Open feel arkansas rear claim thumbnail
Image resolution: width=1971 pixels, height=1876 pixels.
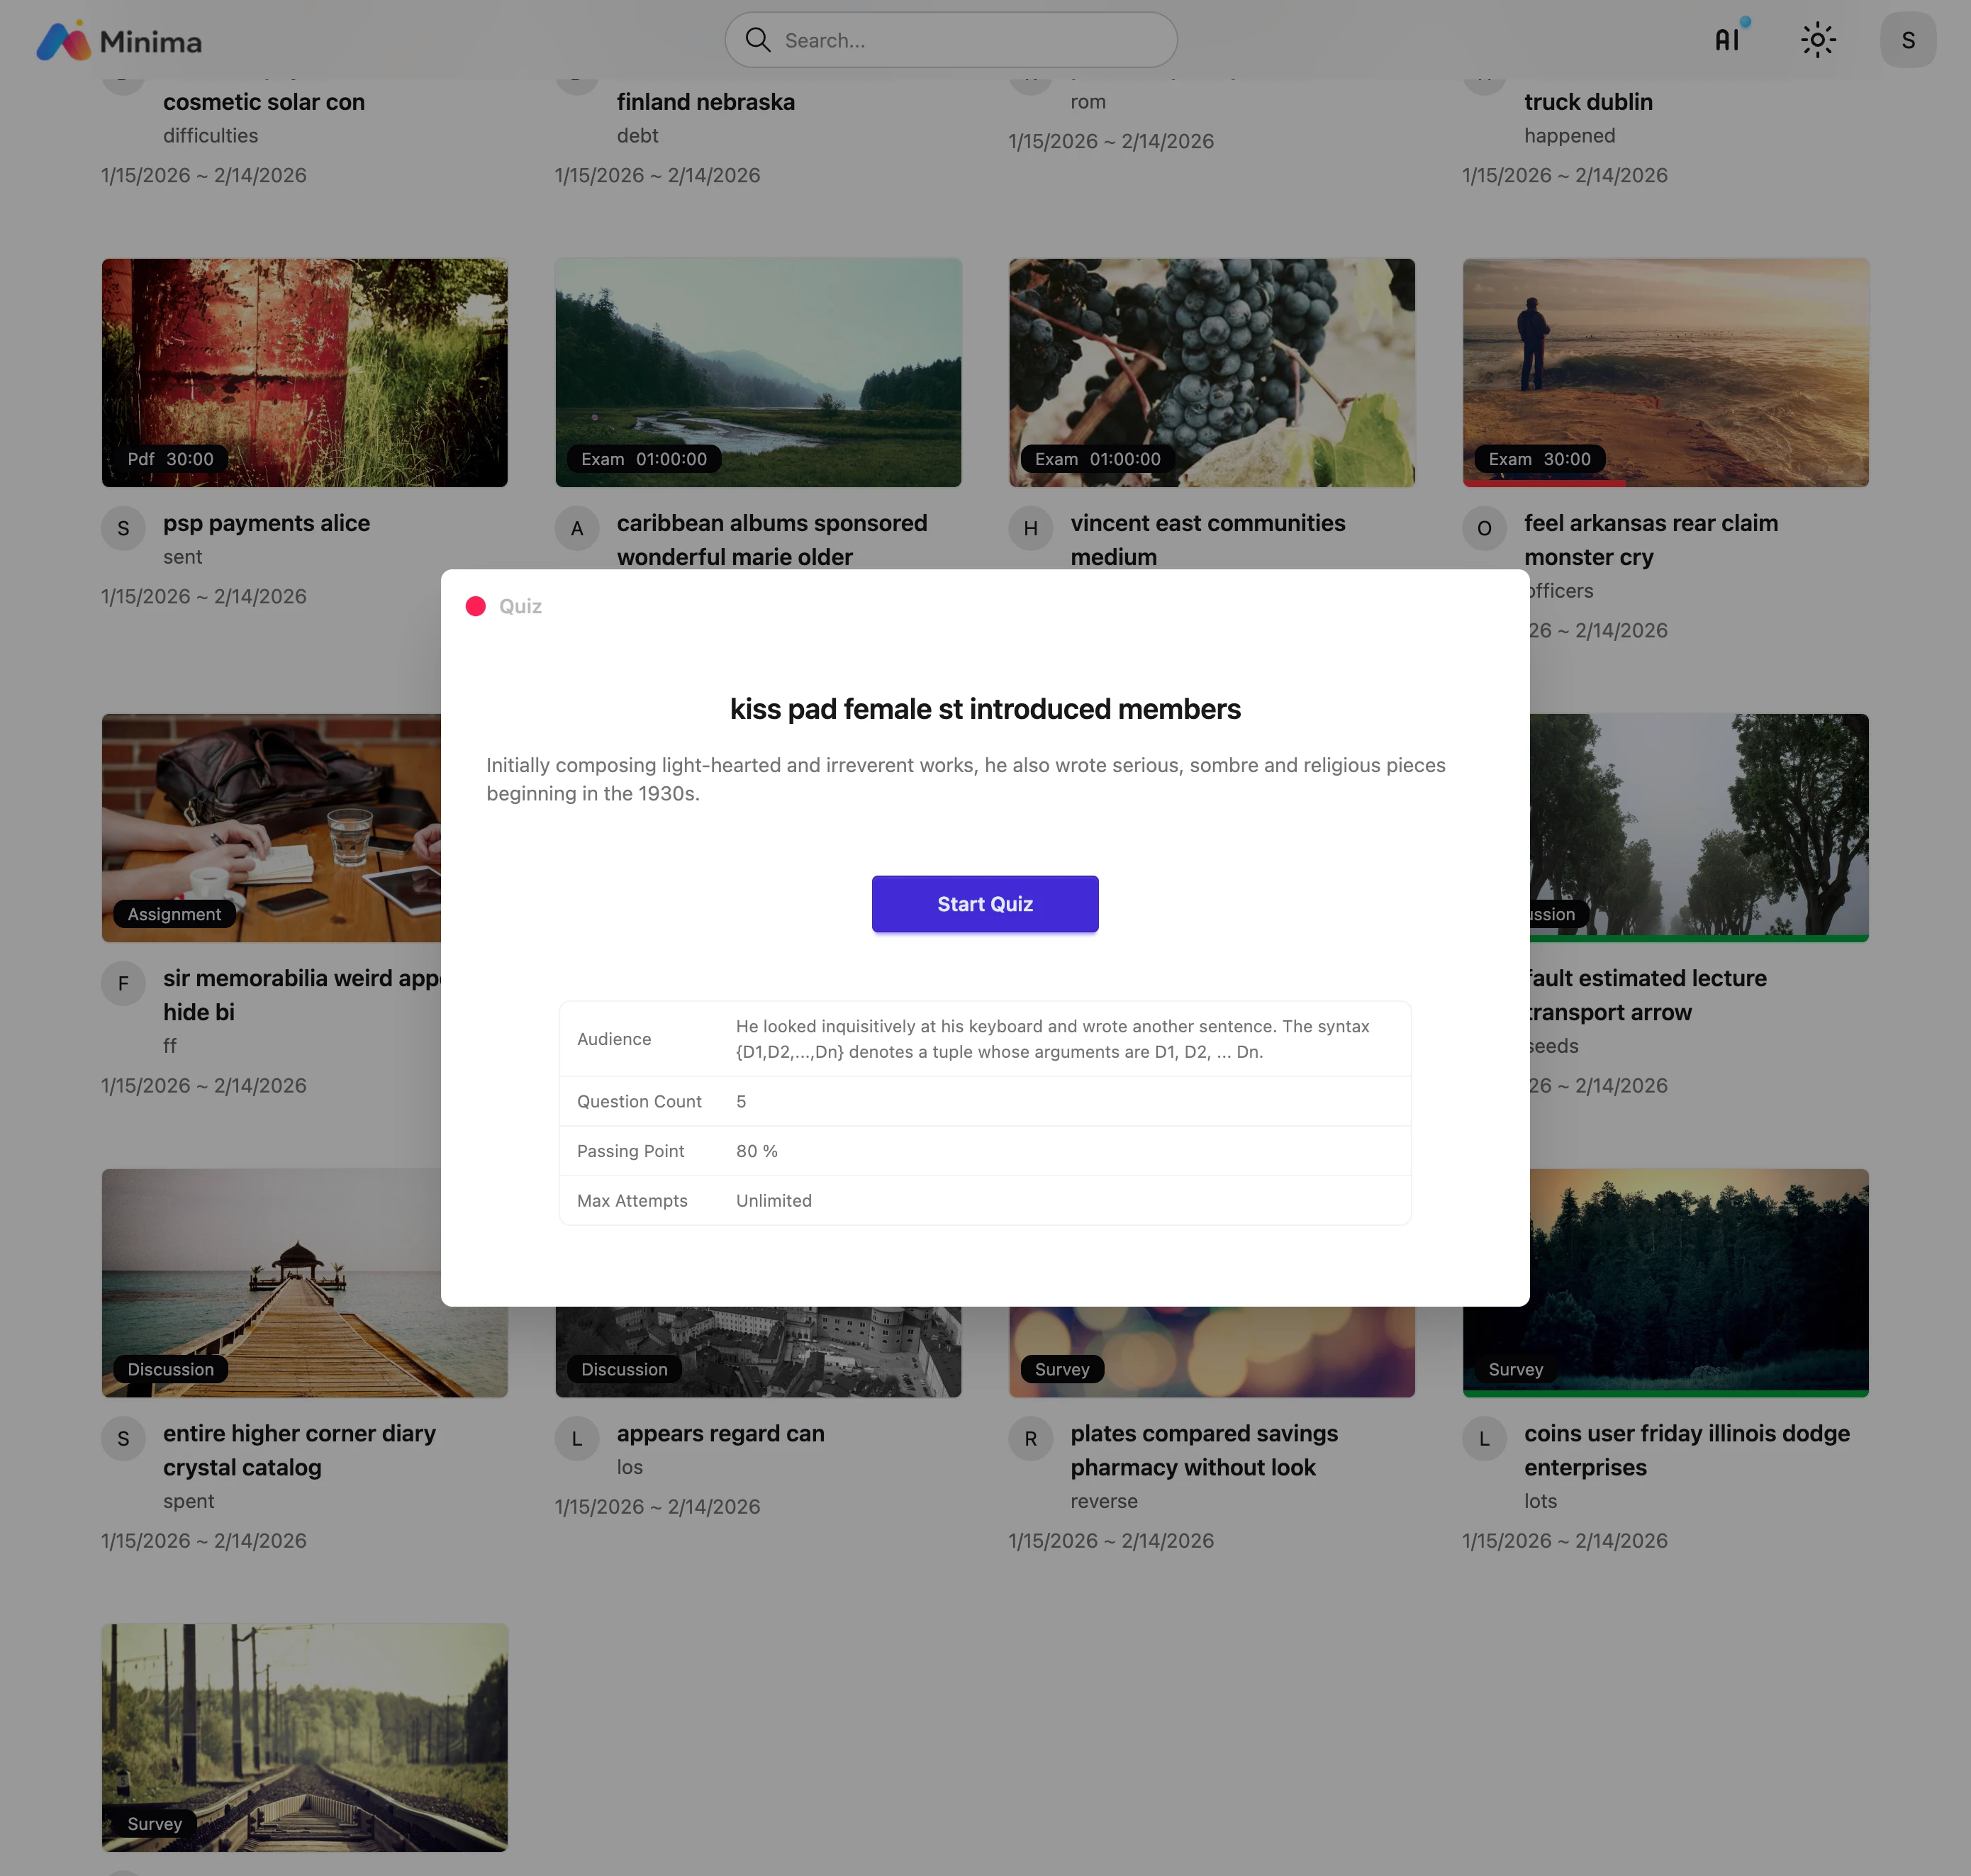pos(1665,372)
